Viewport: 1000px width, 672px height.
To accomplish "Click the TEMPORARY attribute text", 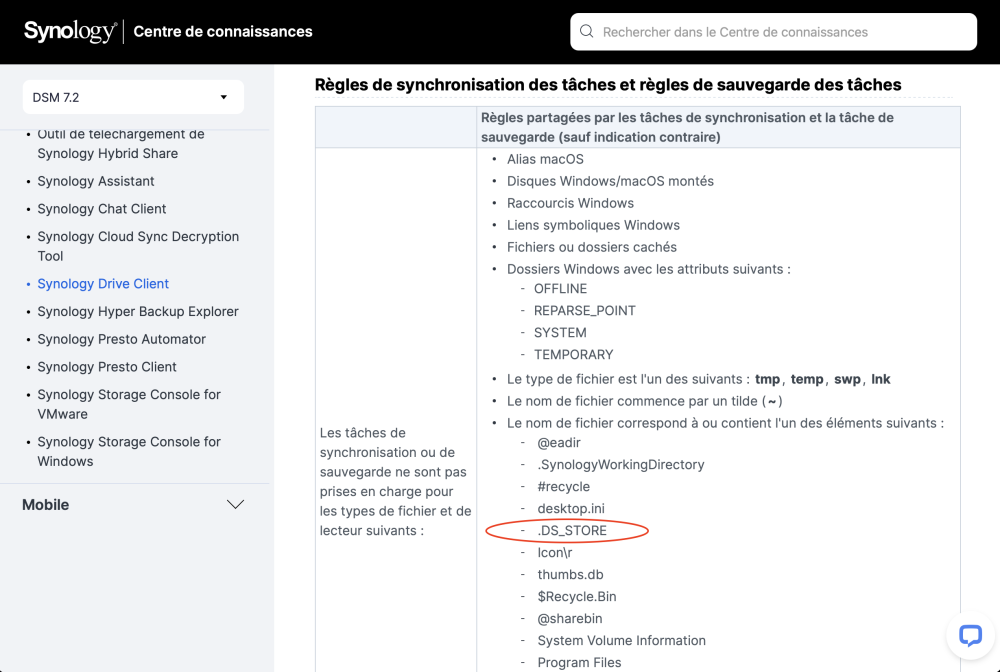I will pos(573,354).
